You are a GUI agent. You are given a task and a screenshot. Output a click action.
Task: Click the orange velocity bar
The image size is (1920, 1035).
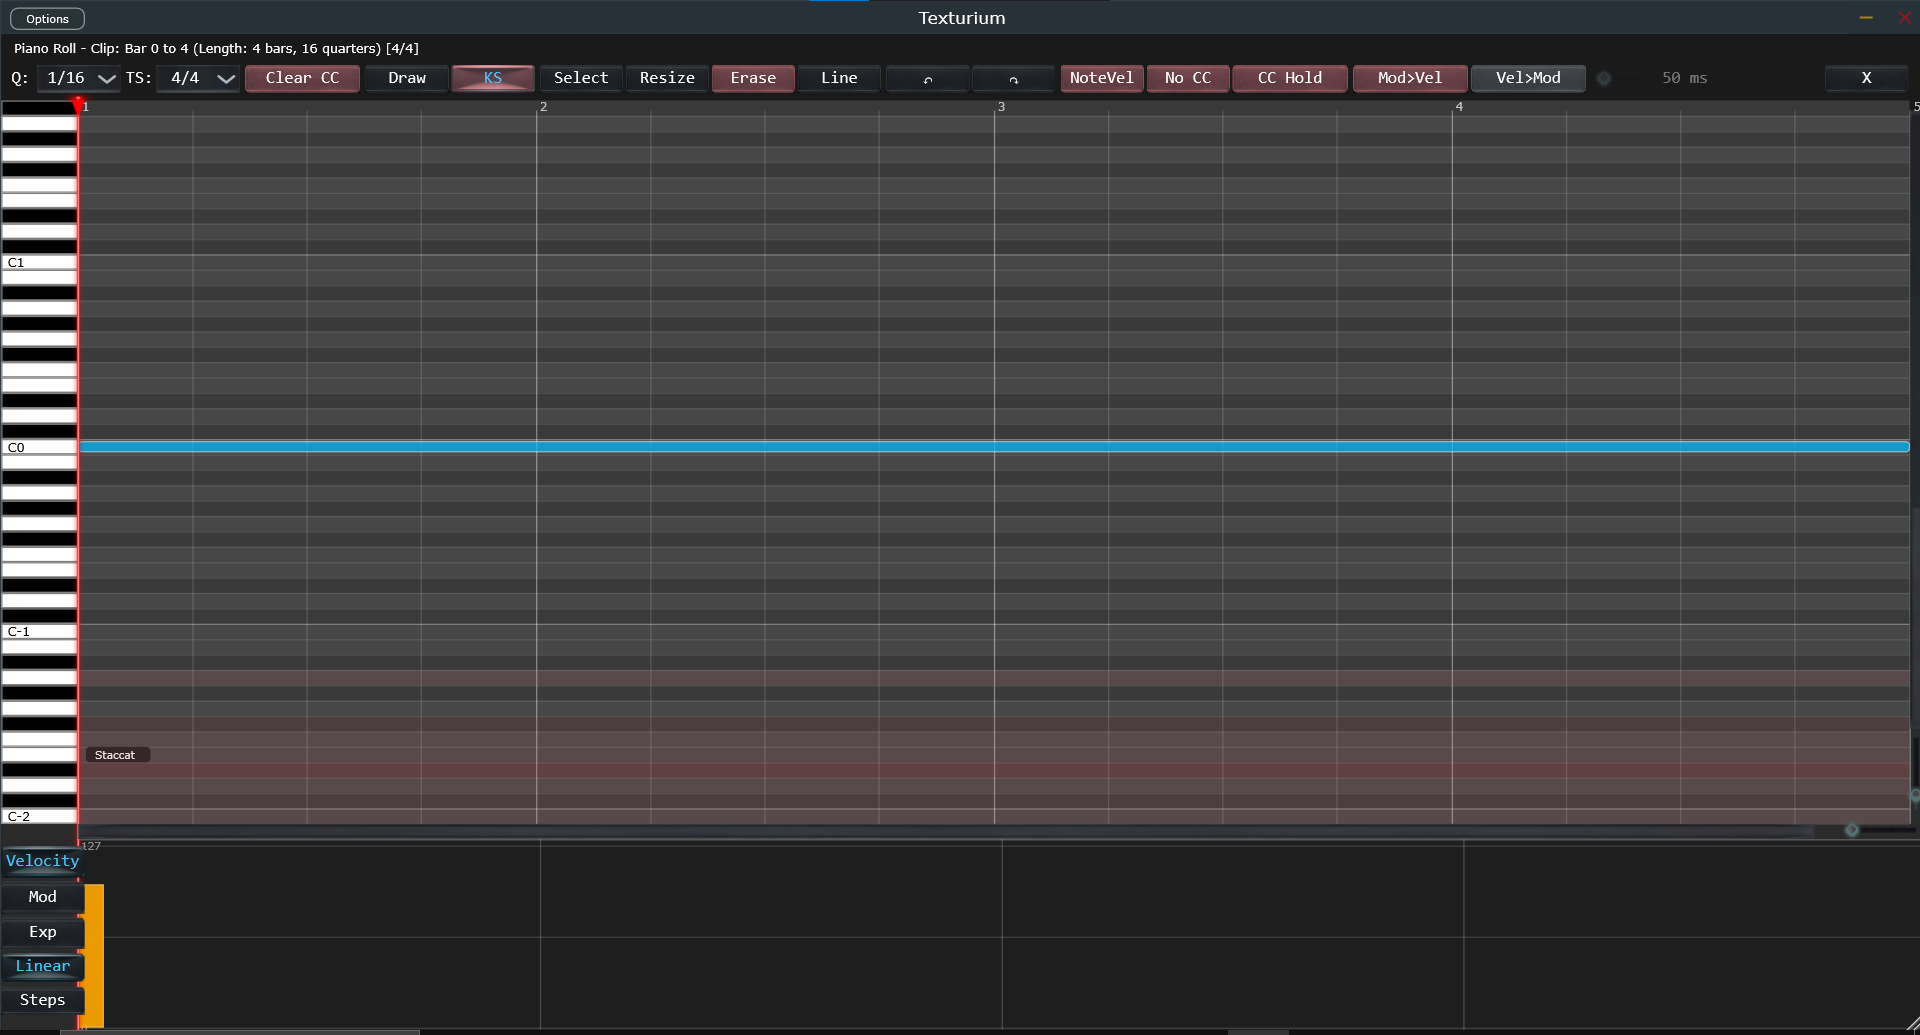94,955
